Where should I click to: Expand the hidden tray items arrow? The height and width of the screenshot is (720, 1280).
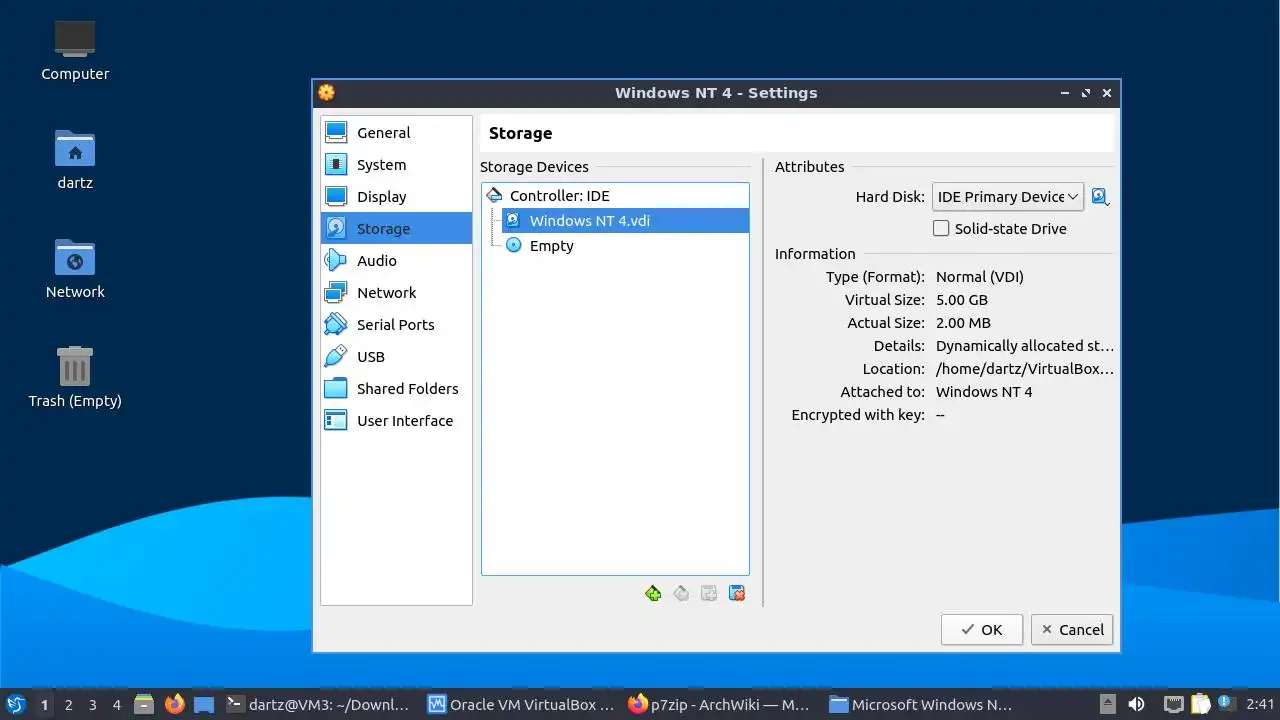tap(1107, 704)
